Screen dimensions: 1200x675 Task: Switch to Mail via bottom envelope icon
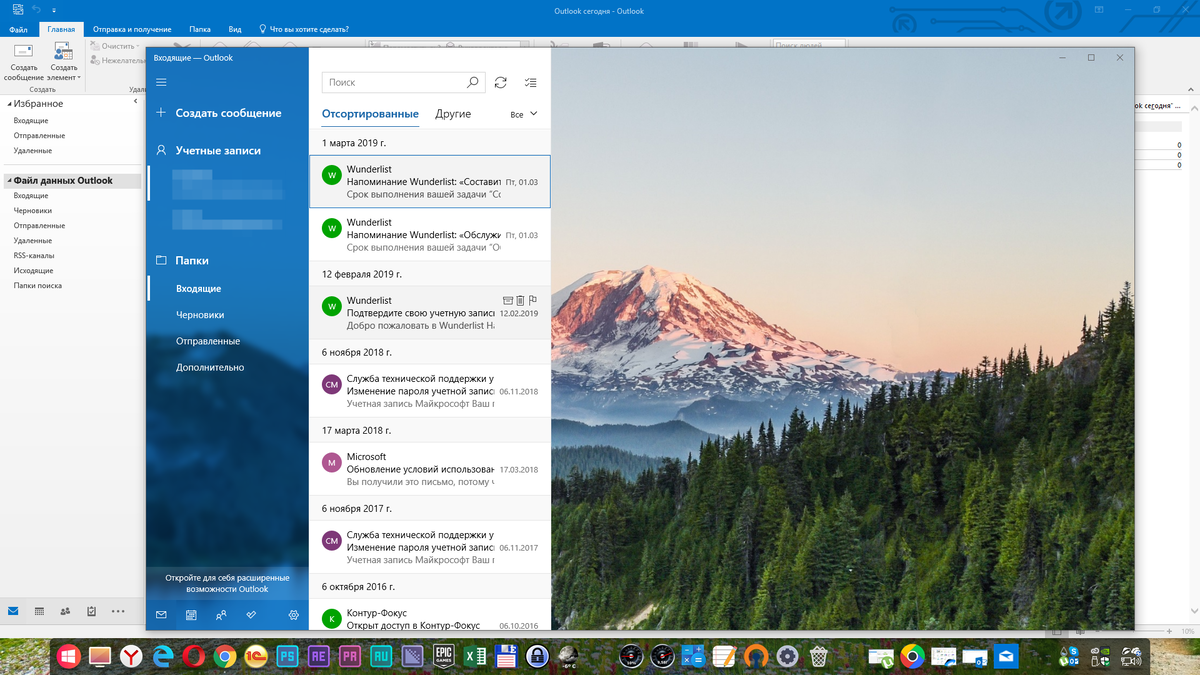click(161, 615)
